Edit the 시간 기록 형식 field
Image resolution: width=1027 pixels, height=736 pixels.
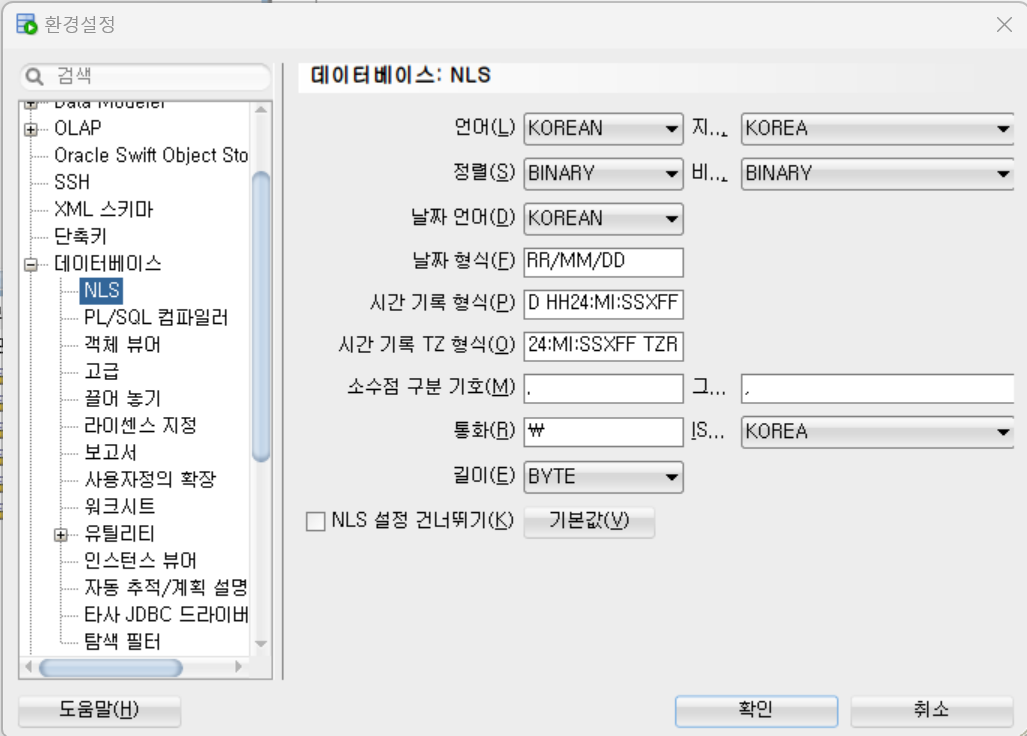(603, 304)
